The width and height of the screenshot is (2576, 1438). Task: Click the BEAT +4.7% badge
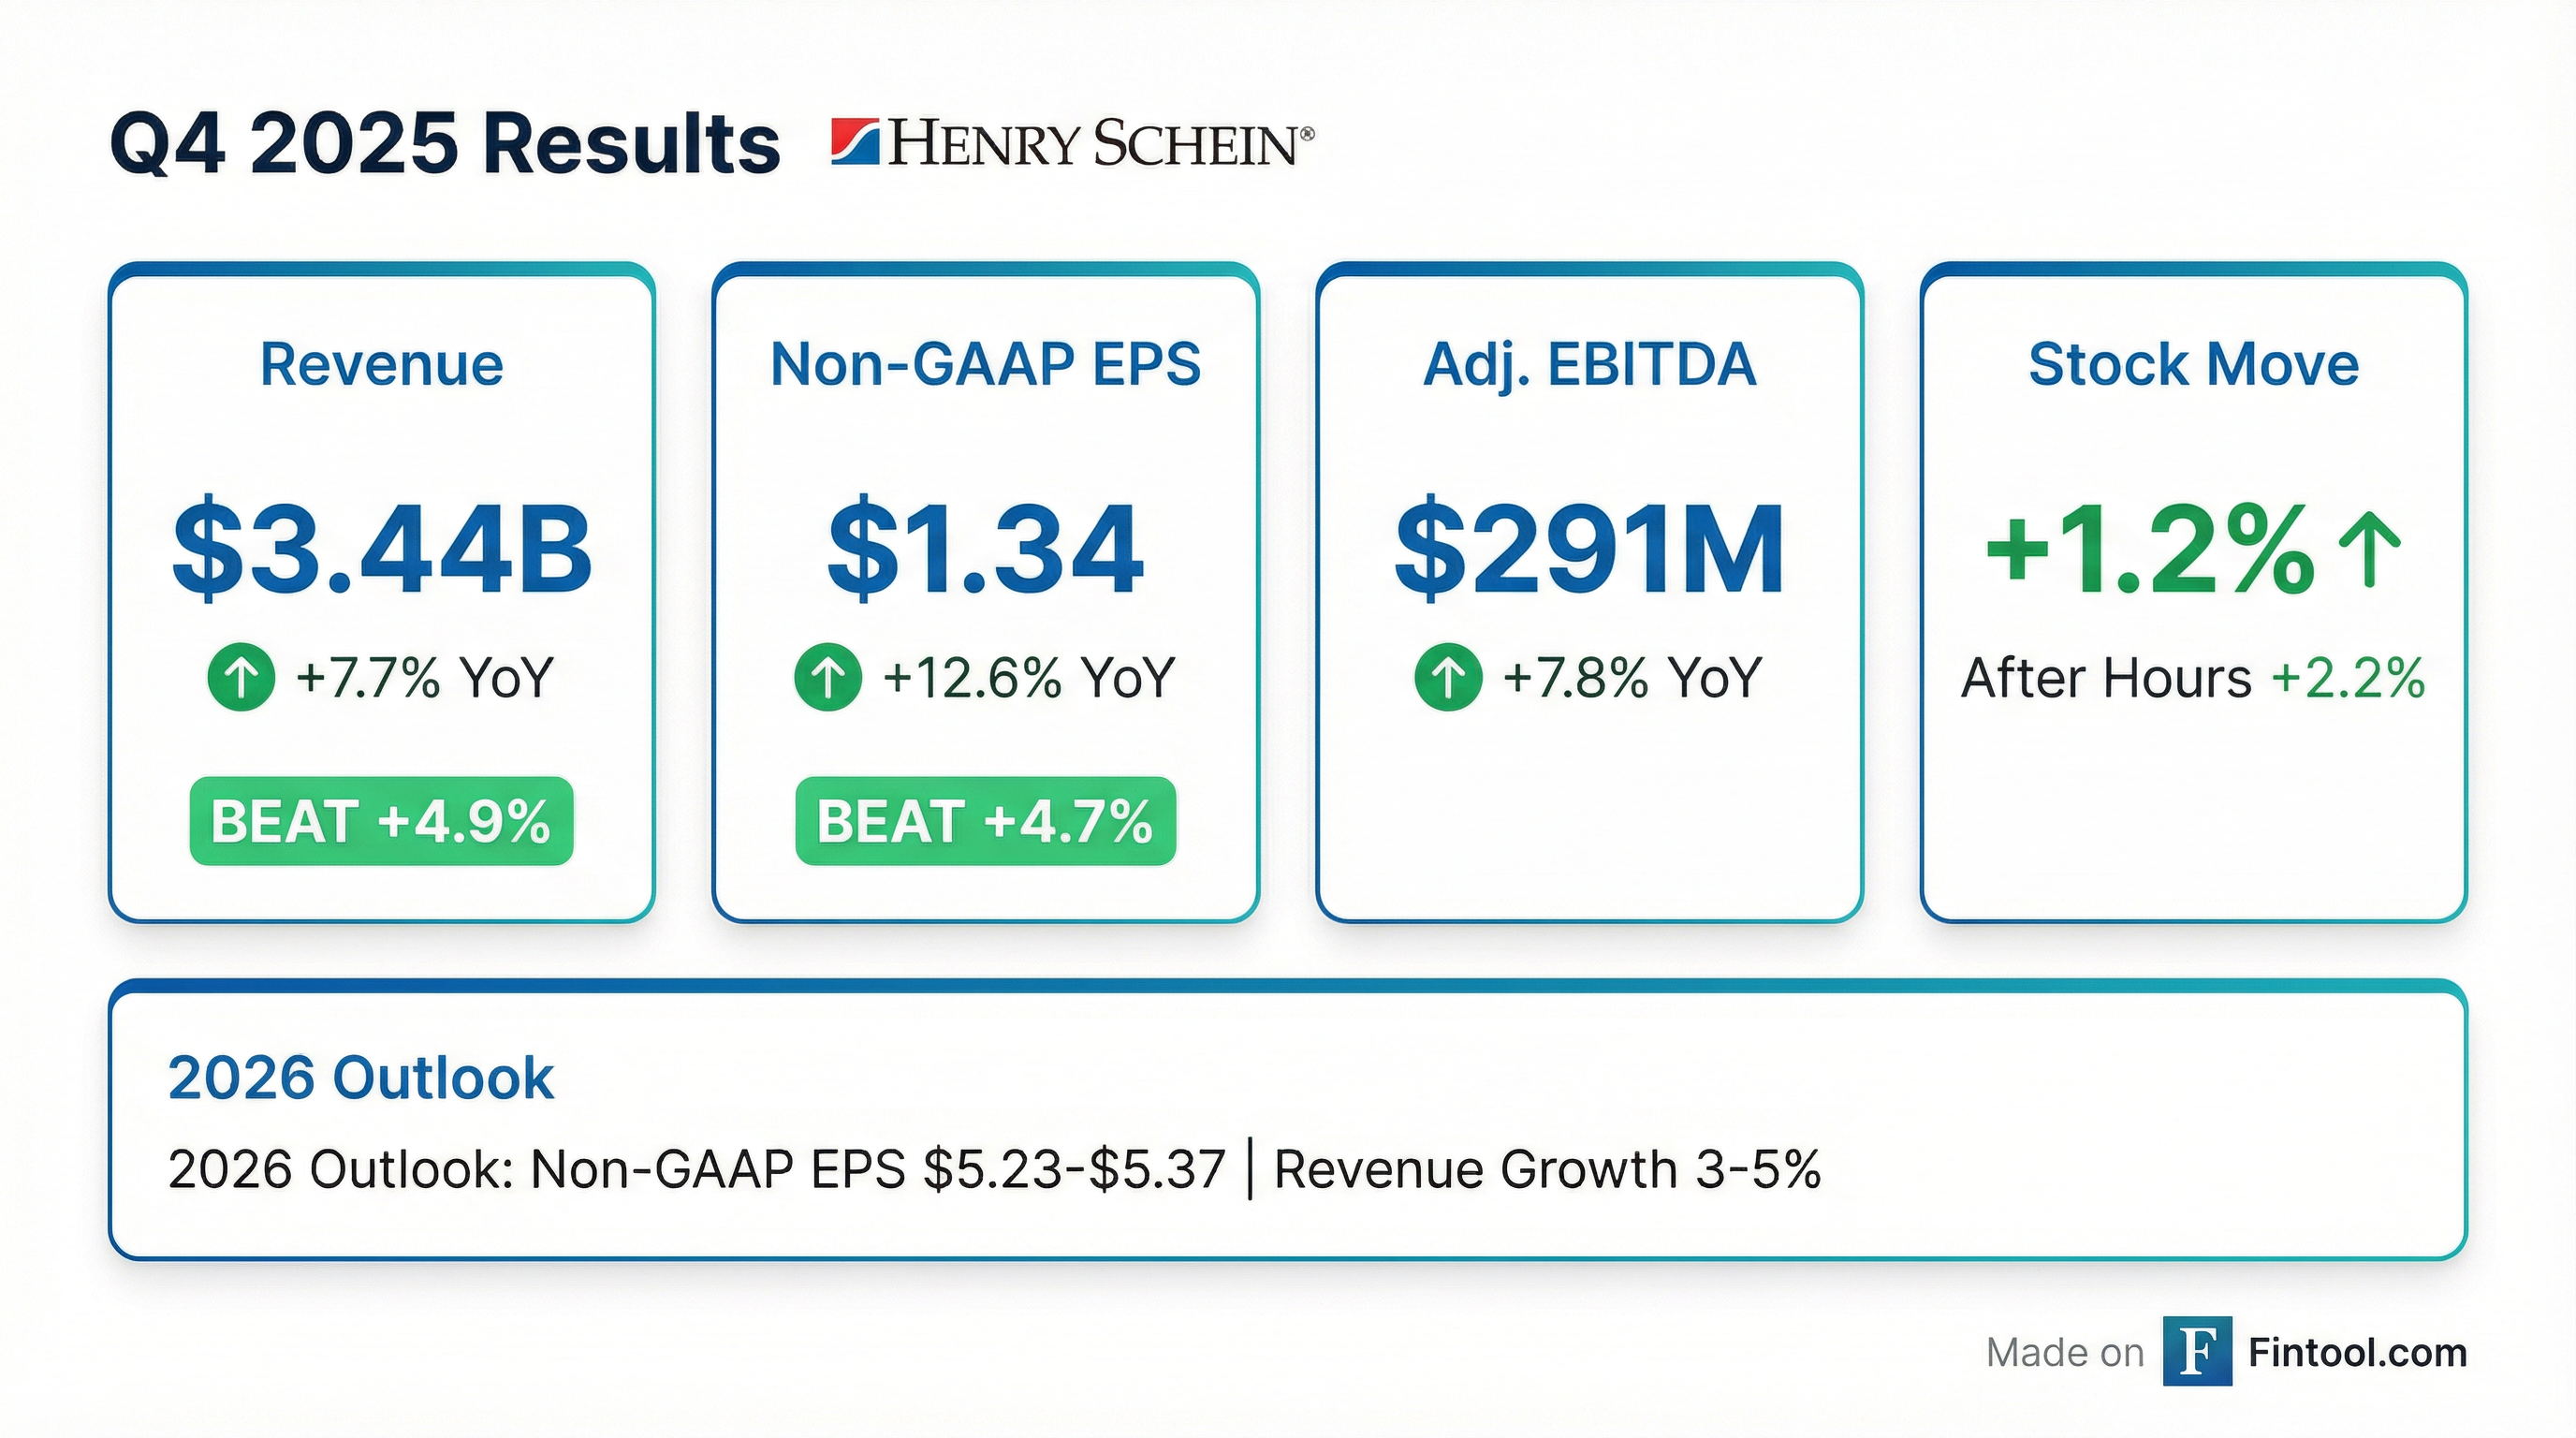pos(985,821)
